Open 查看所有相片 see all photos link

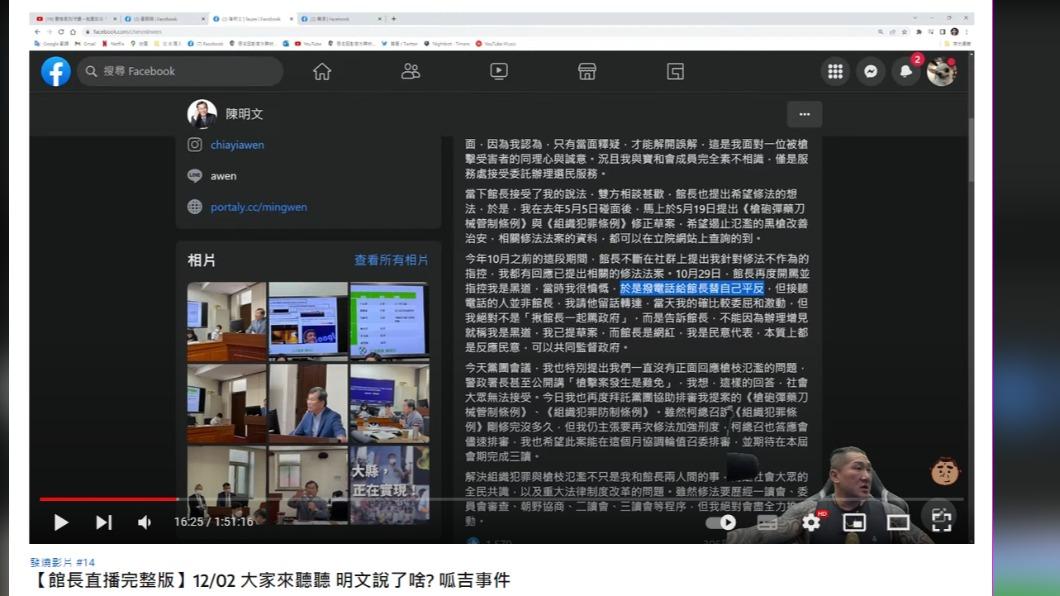pos(391,260)
